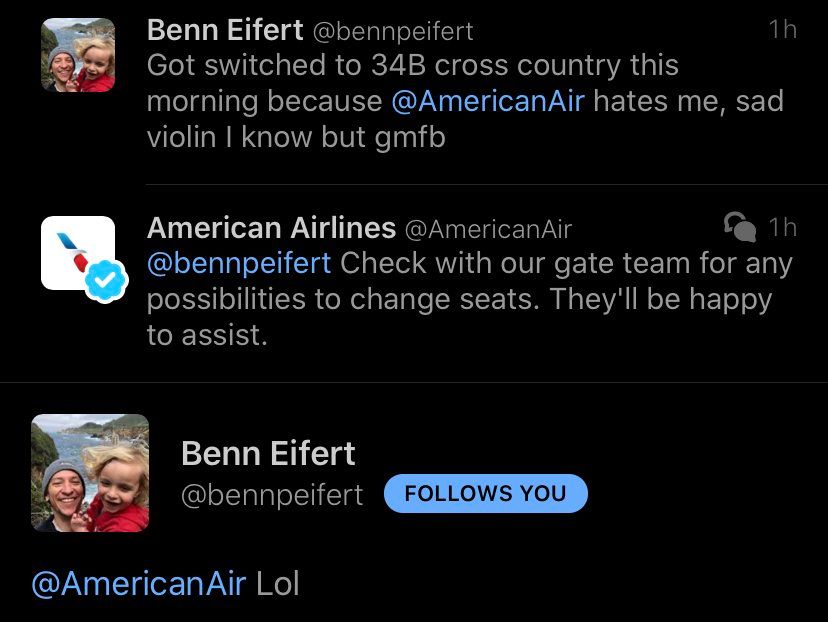The image size is (828, 622).
Task: Tap the gray @bennpeifert handle in the top tweet header
Action: click(x=393, y=31)
